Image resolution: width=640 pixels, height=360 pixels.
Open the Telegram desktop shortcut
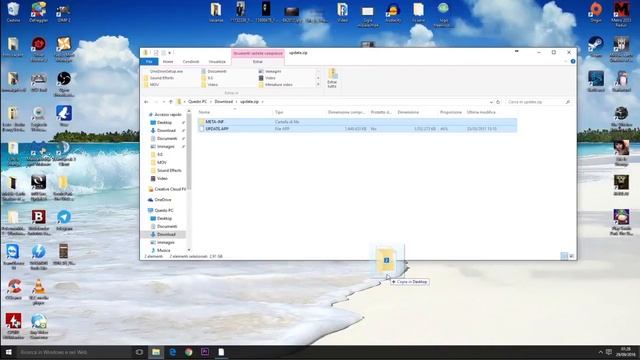[64, 220]
